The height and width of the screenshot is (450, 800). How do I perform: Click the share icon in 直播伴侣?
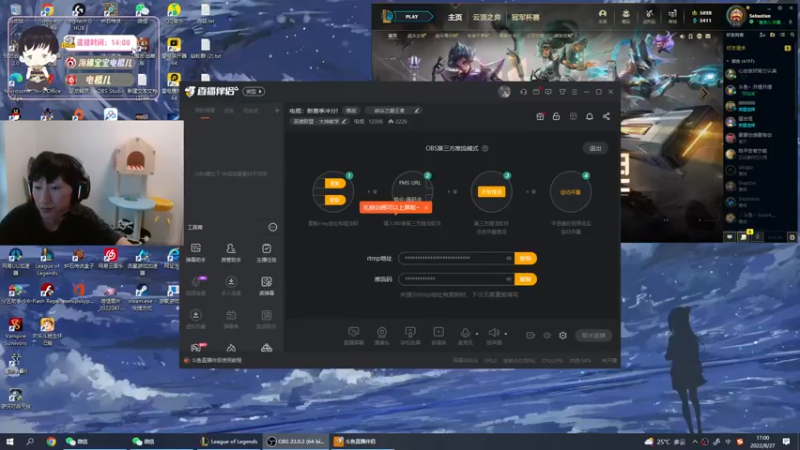coord(606,116)
